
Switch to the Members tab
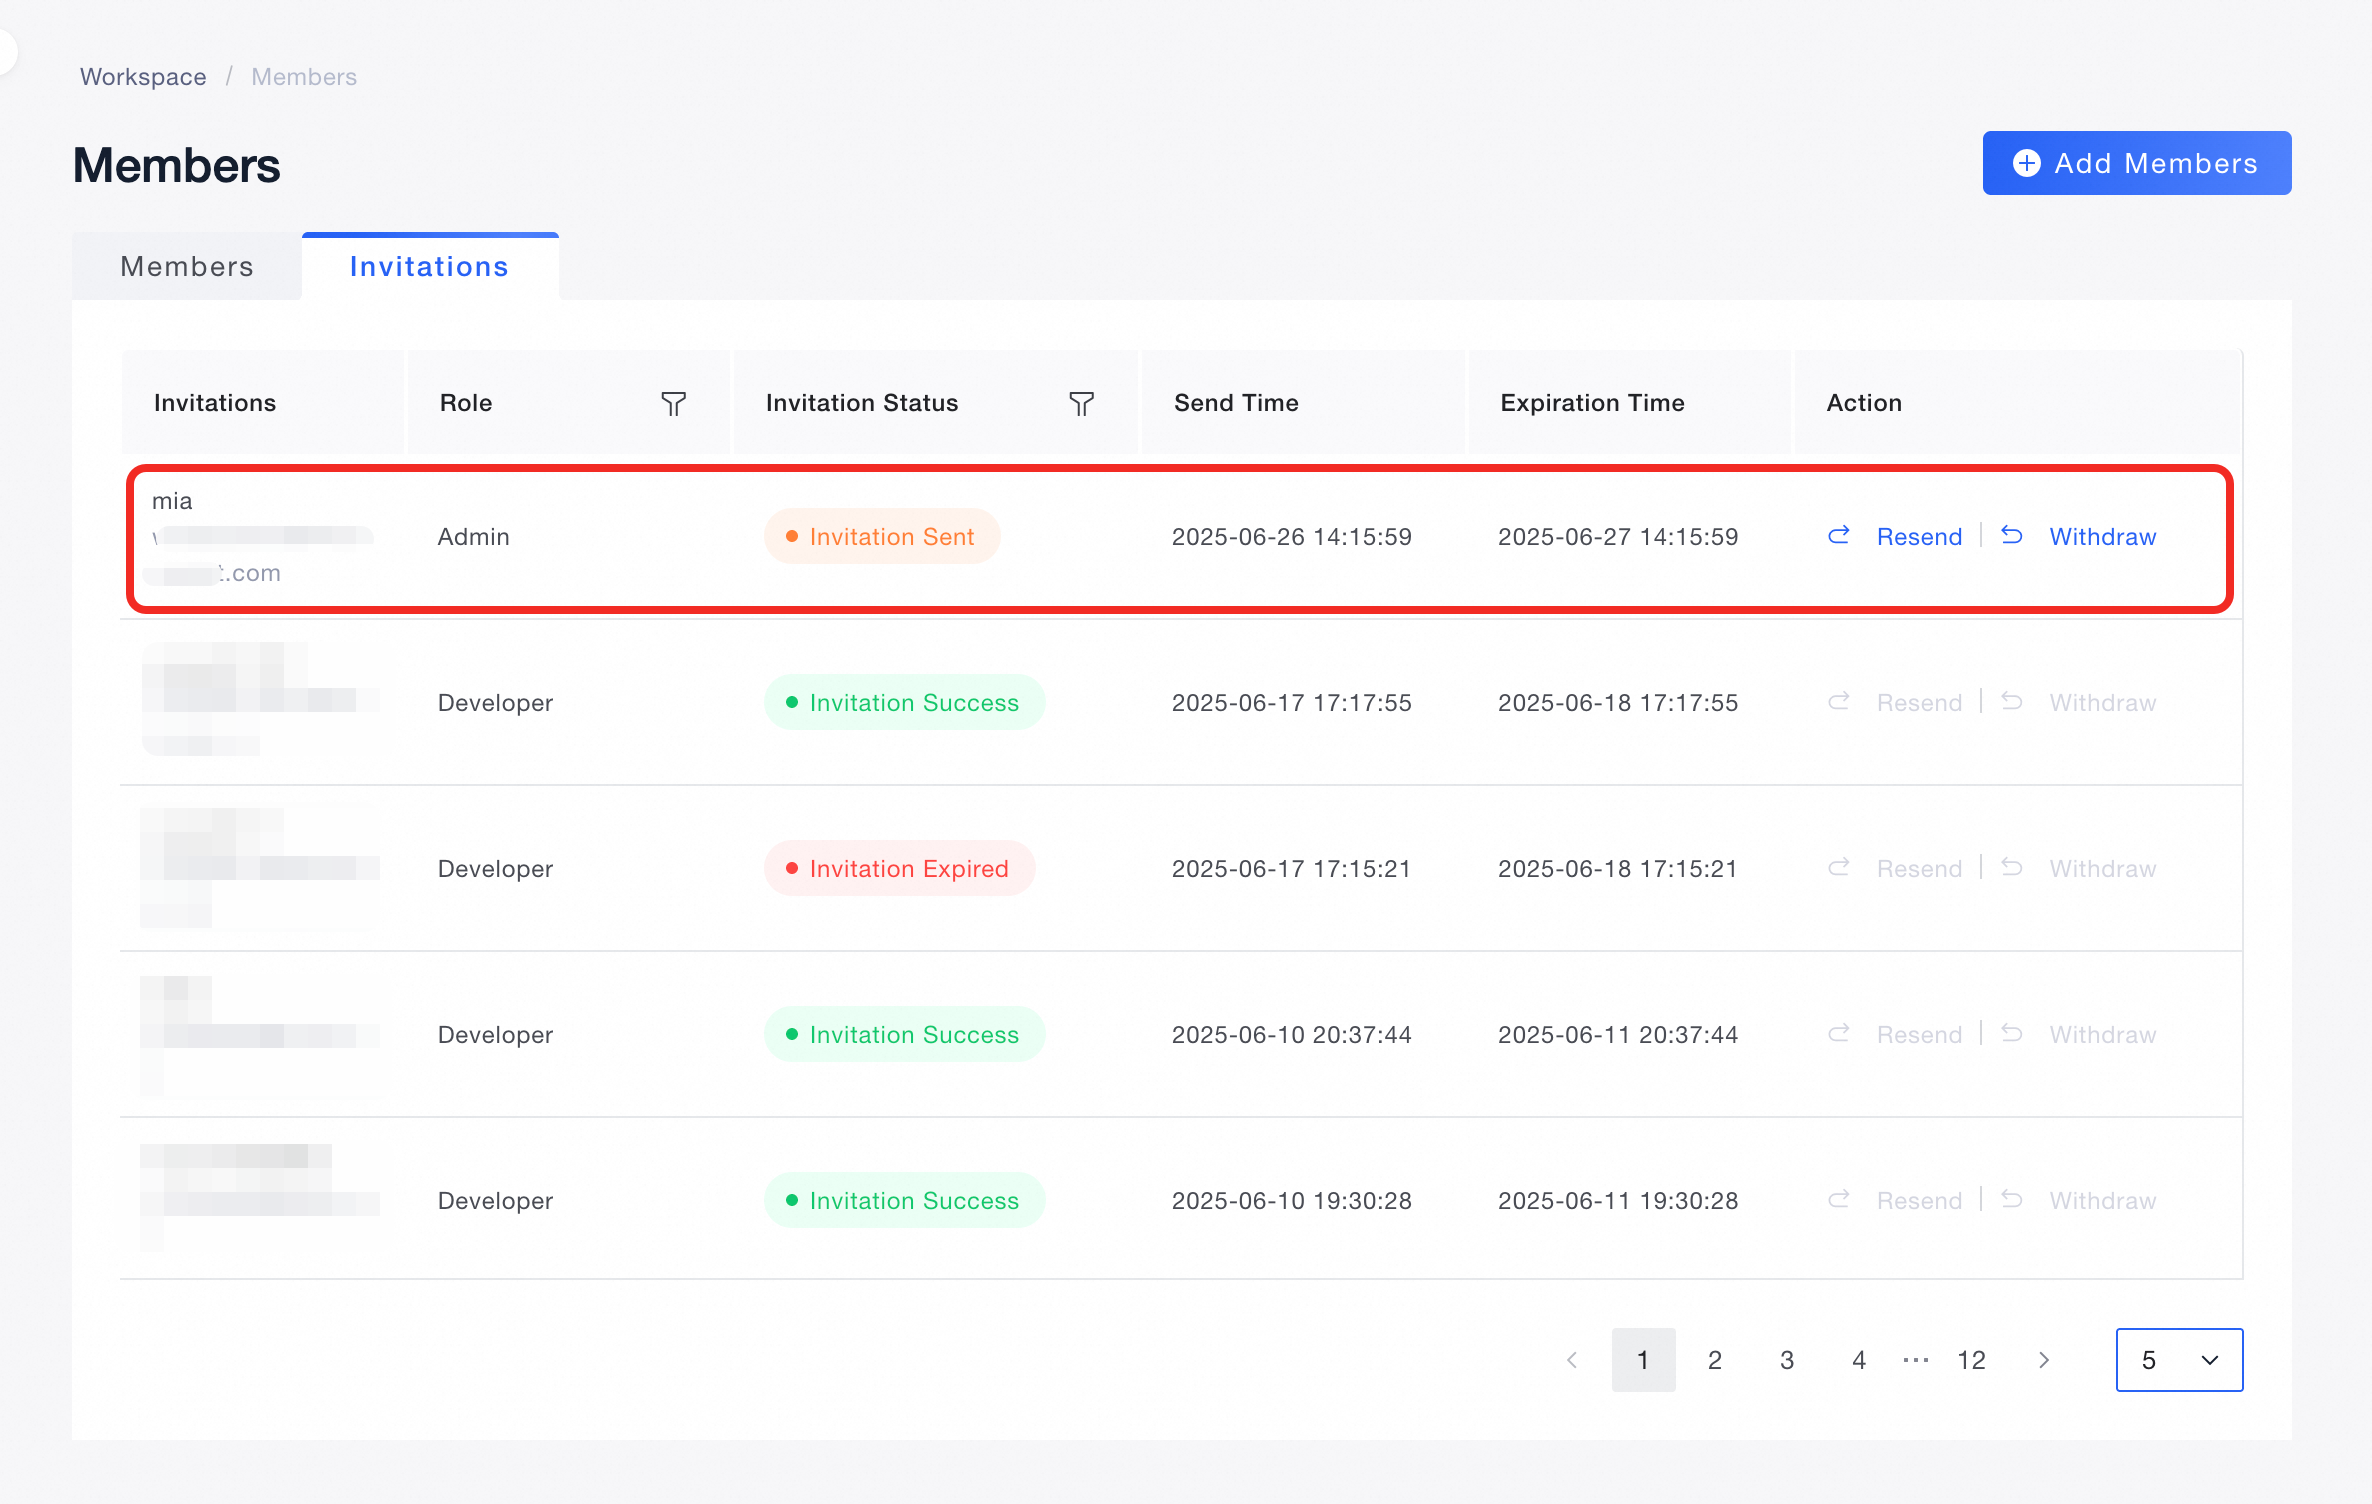pos(187,267)
